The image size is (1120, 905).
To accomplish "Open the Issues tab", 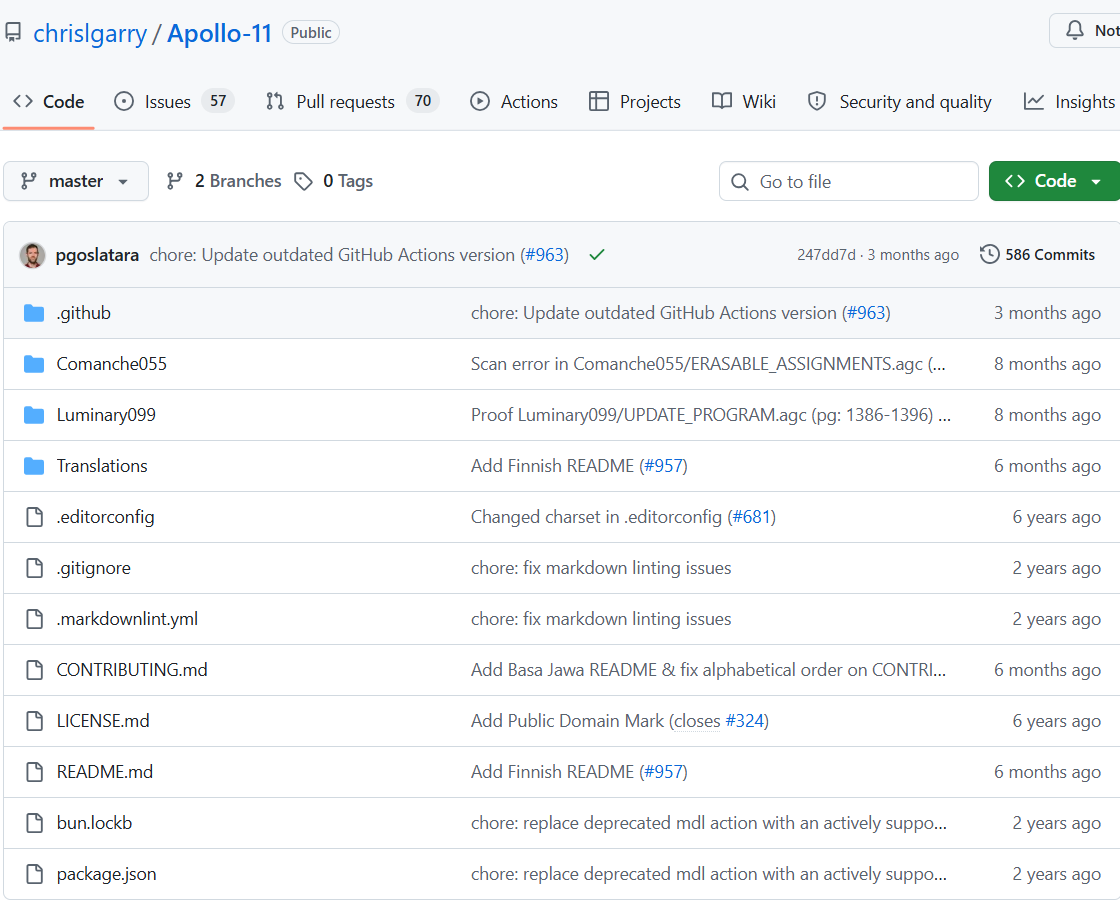I will coord(167,102).
